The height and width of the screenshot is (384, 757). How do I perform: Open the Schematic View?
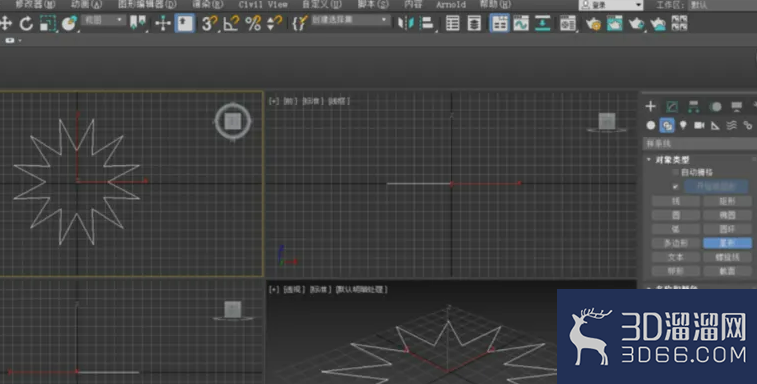(x=543, y=23)
